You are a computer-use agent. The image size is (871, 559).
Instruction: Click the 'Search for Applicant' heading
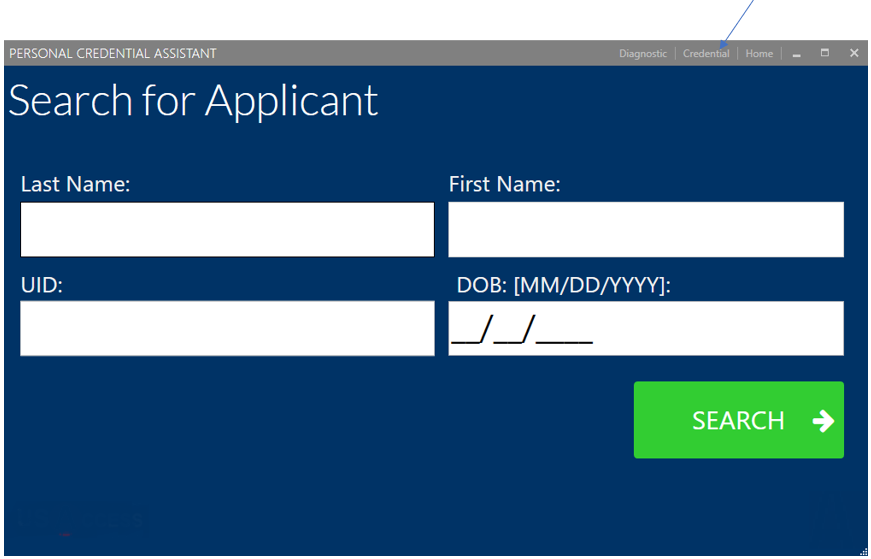[x=193, y=101]
